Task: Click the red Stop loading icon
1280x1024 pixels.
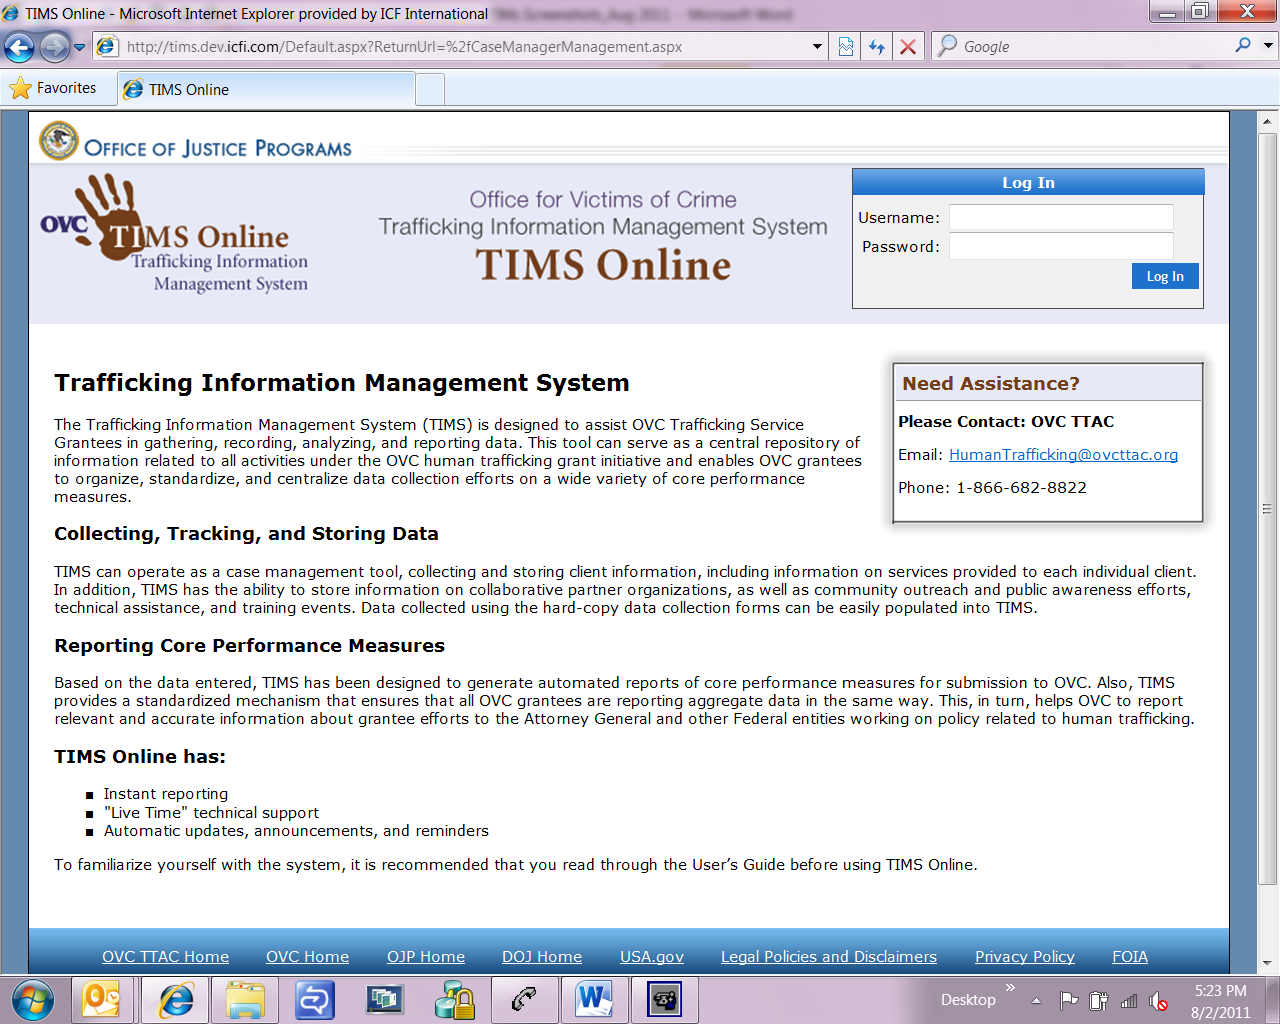Action: pos(908,47)
